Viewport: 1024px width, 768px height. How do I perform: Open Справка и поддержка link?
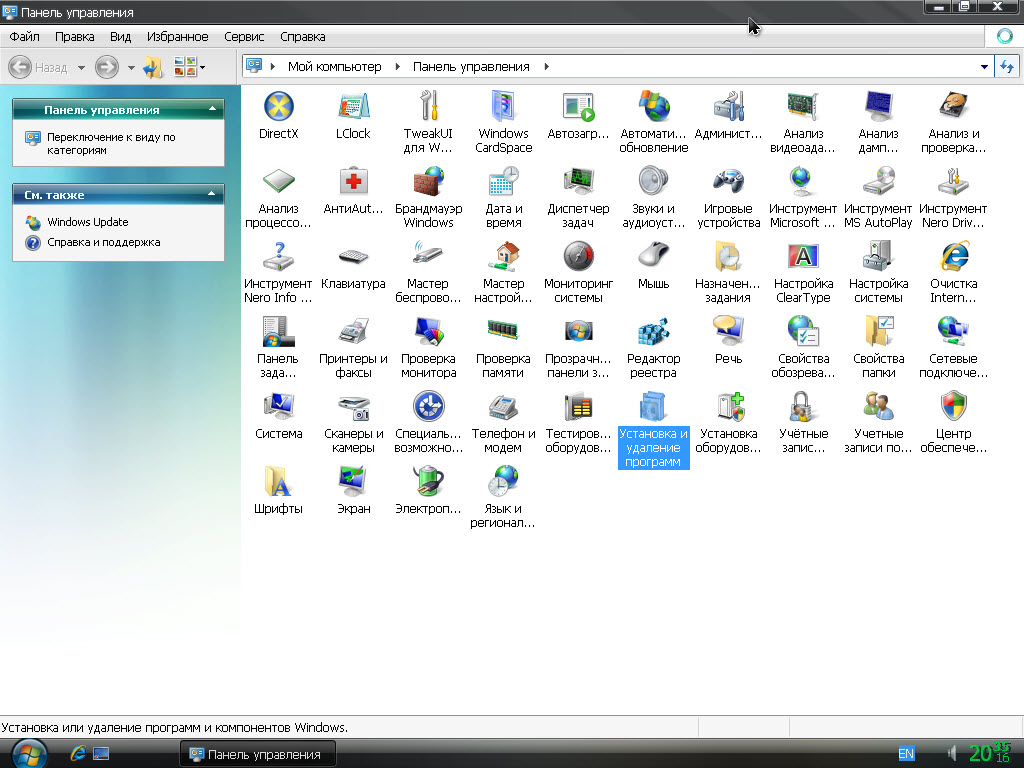pyautogui.click(x=103, y=242)
